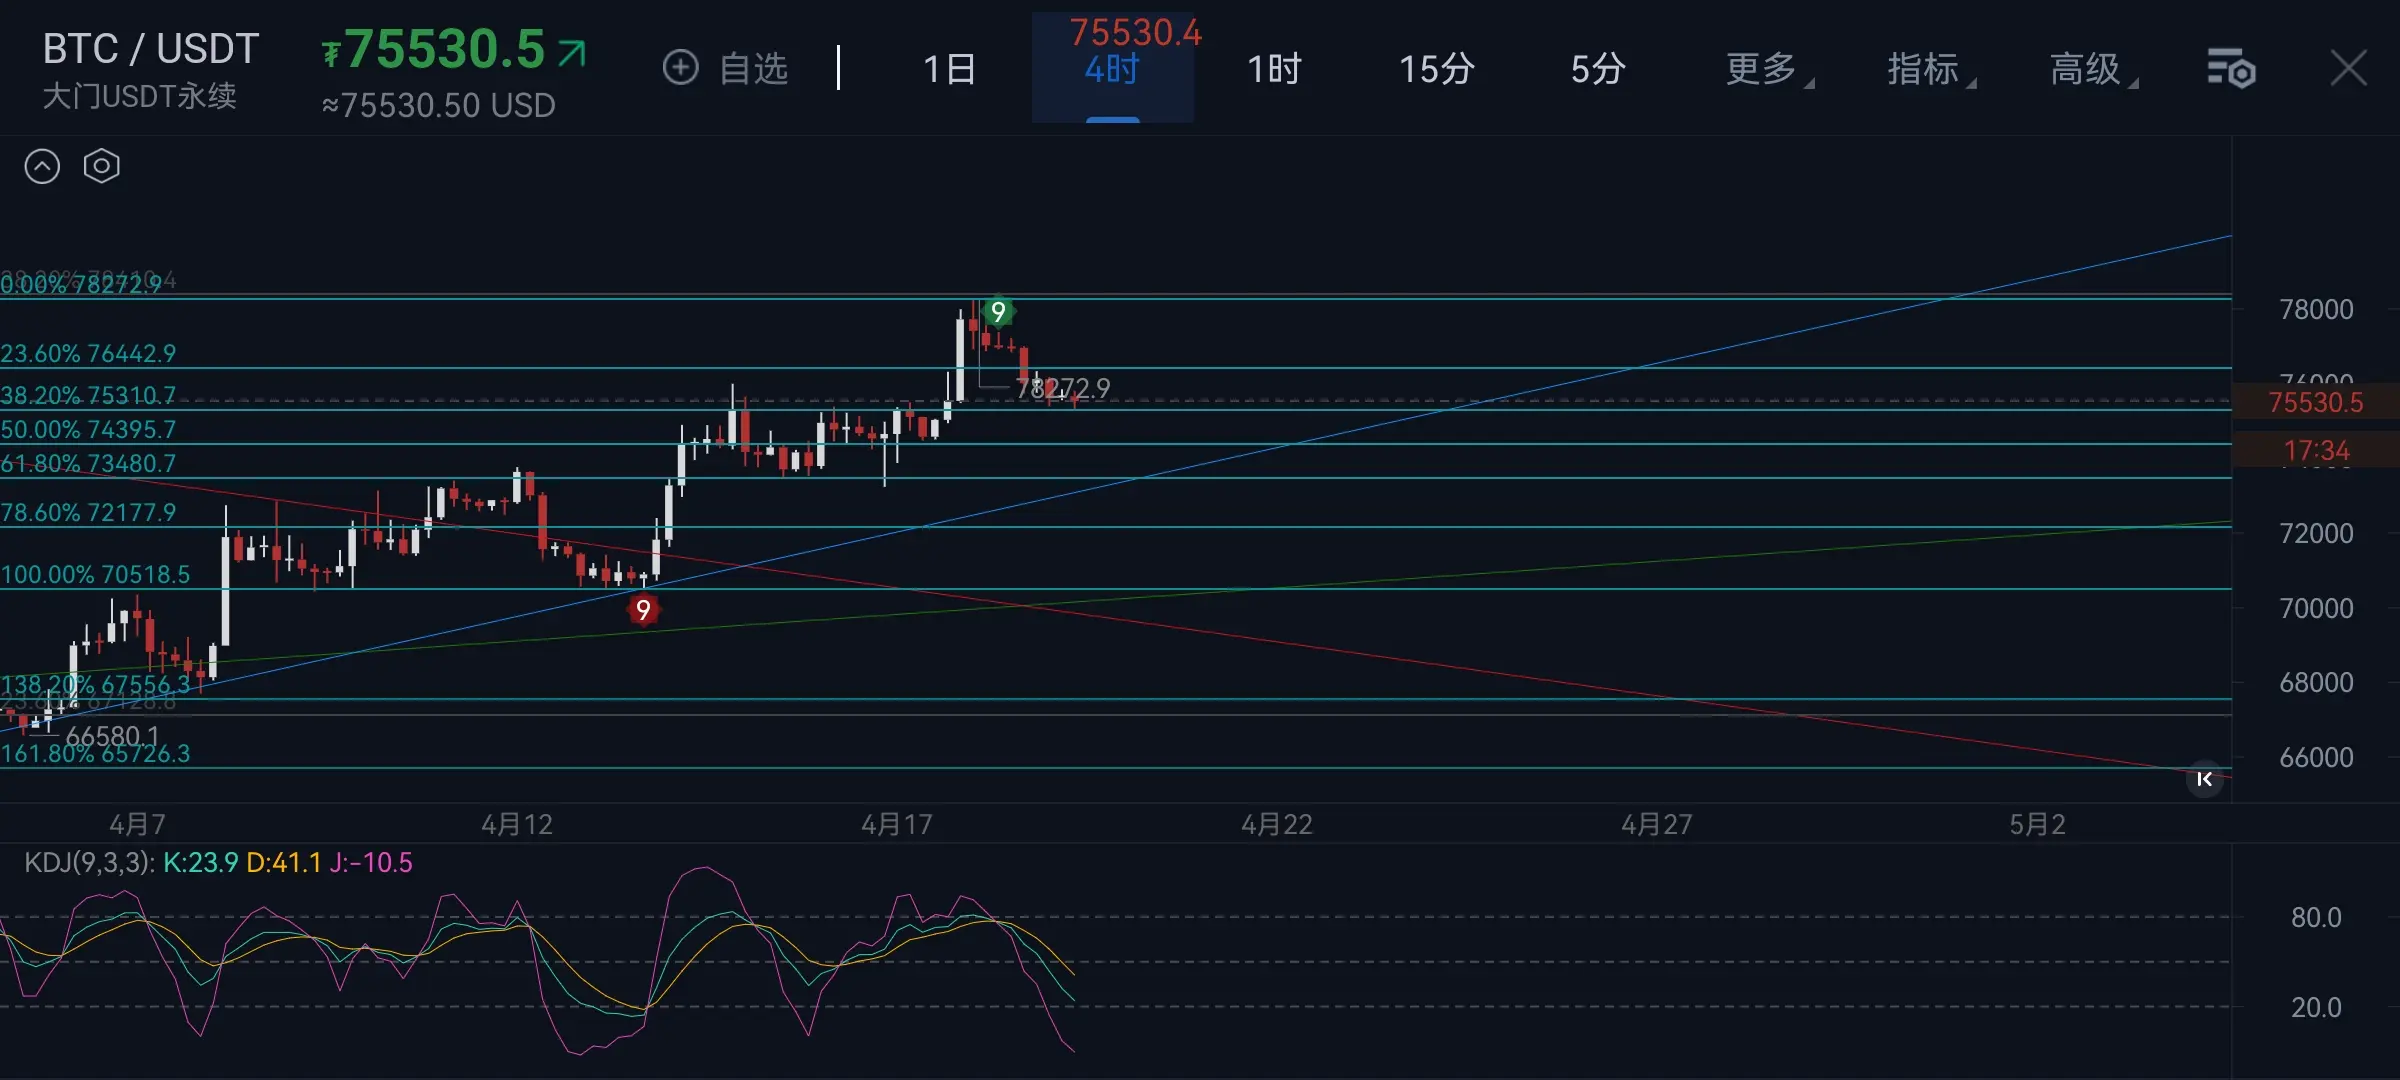Select the 1时 timeframe tab
The width and height of the screenshot is (2400, 1080).
coord(1274,69)
